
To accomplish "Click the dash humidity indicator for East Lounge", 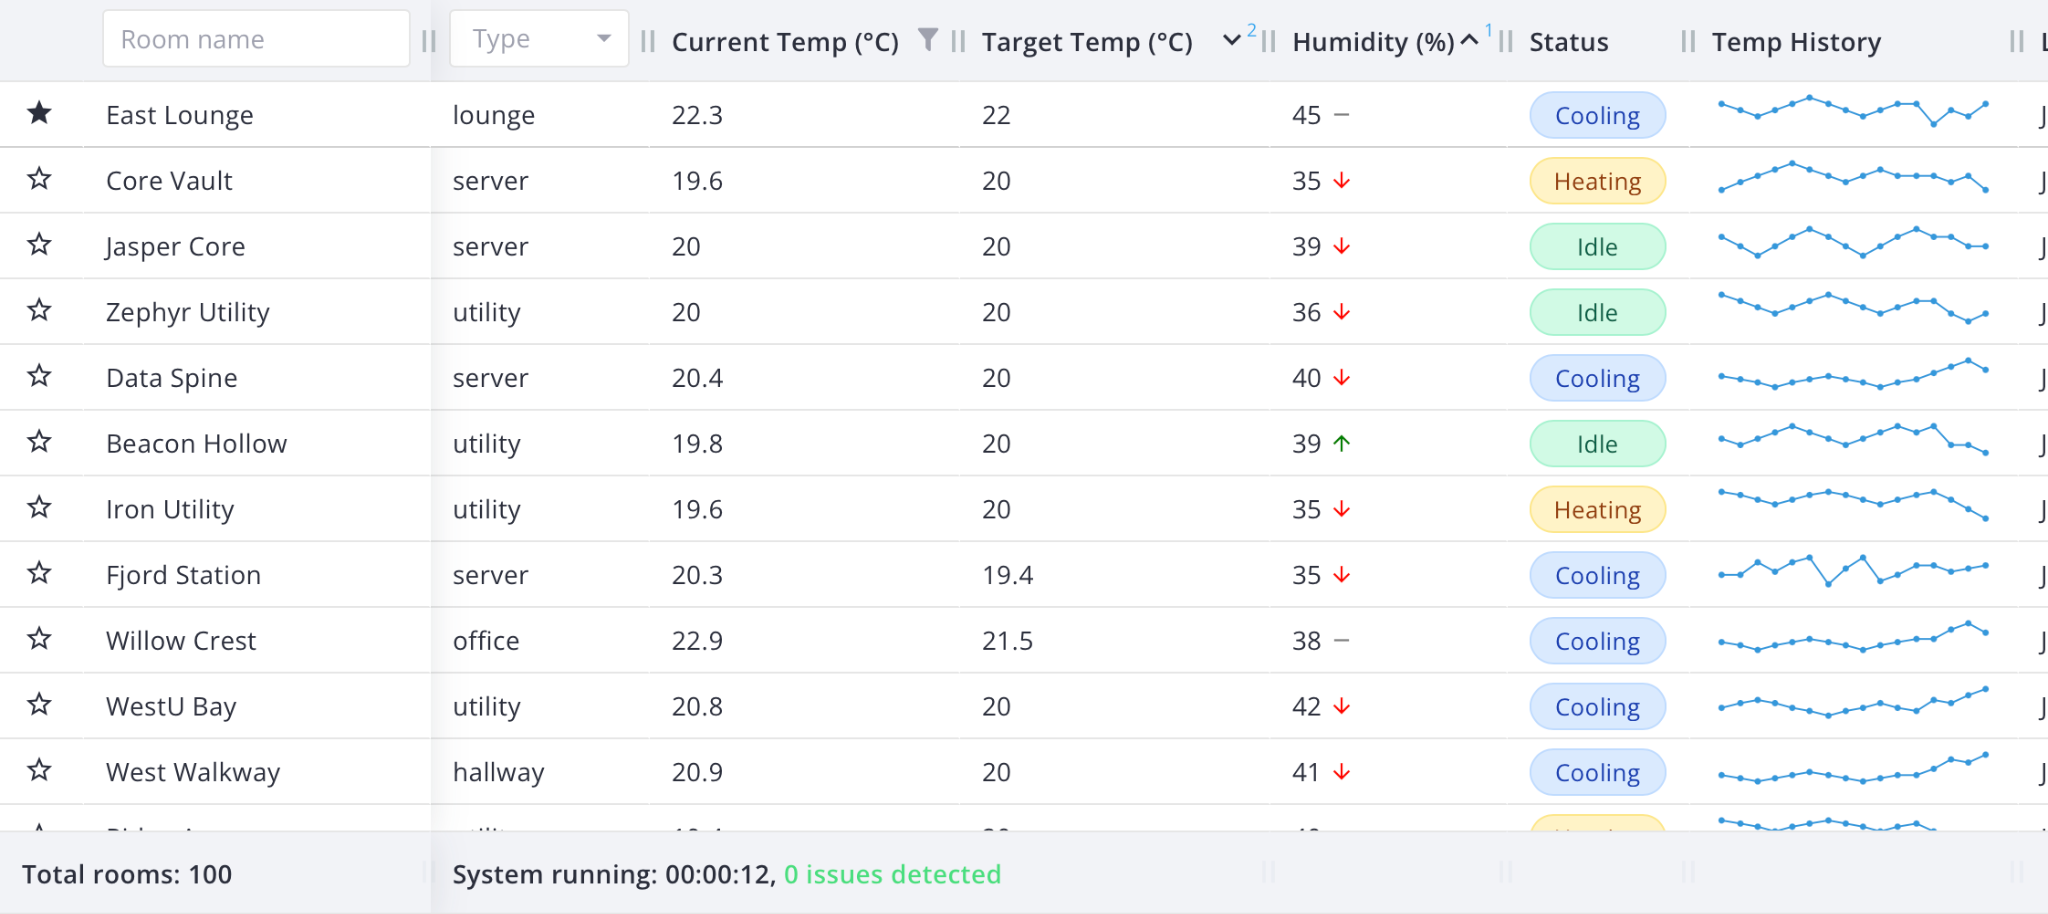I will (1341, 115).
